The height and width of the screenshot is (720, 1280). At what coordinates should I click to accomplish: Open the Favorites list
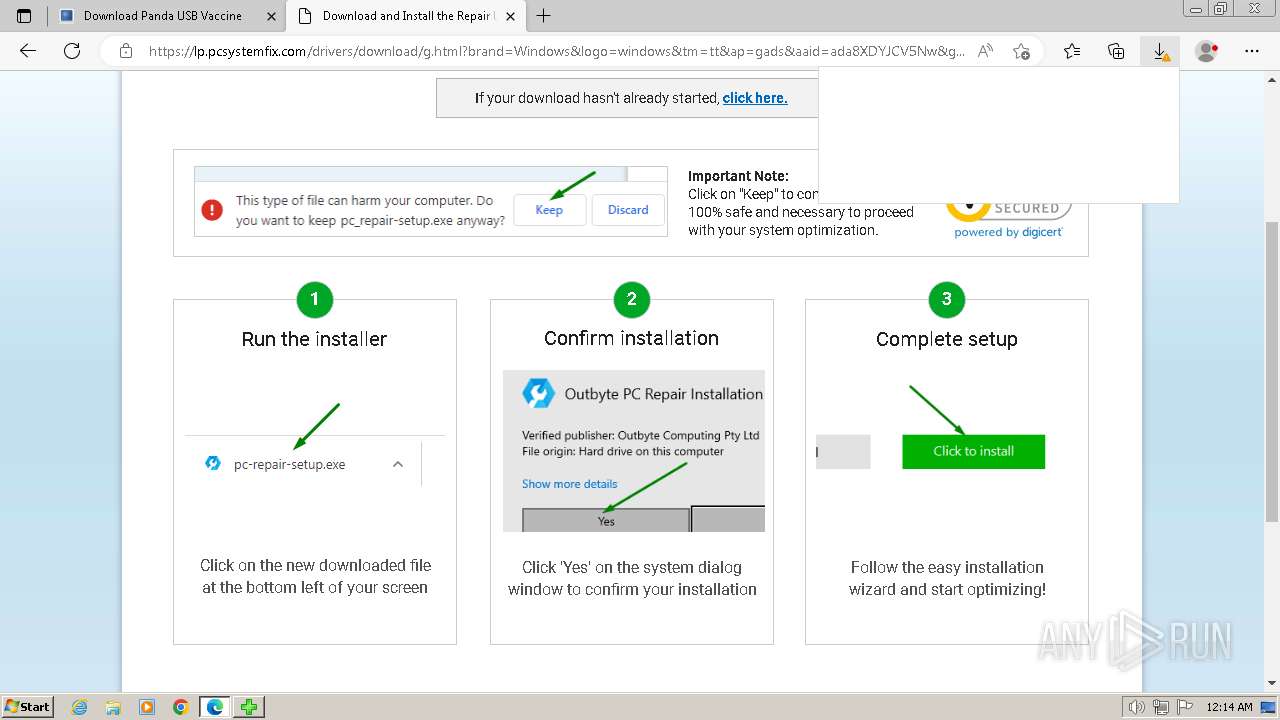1072,51
